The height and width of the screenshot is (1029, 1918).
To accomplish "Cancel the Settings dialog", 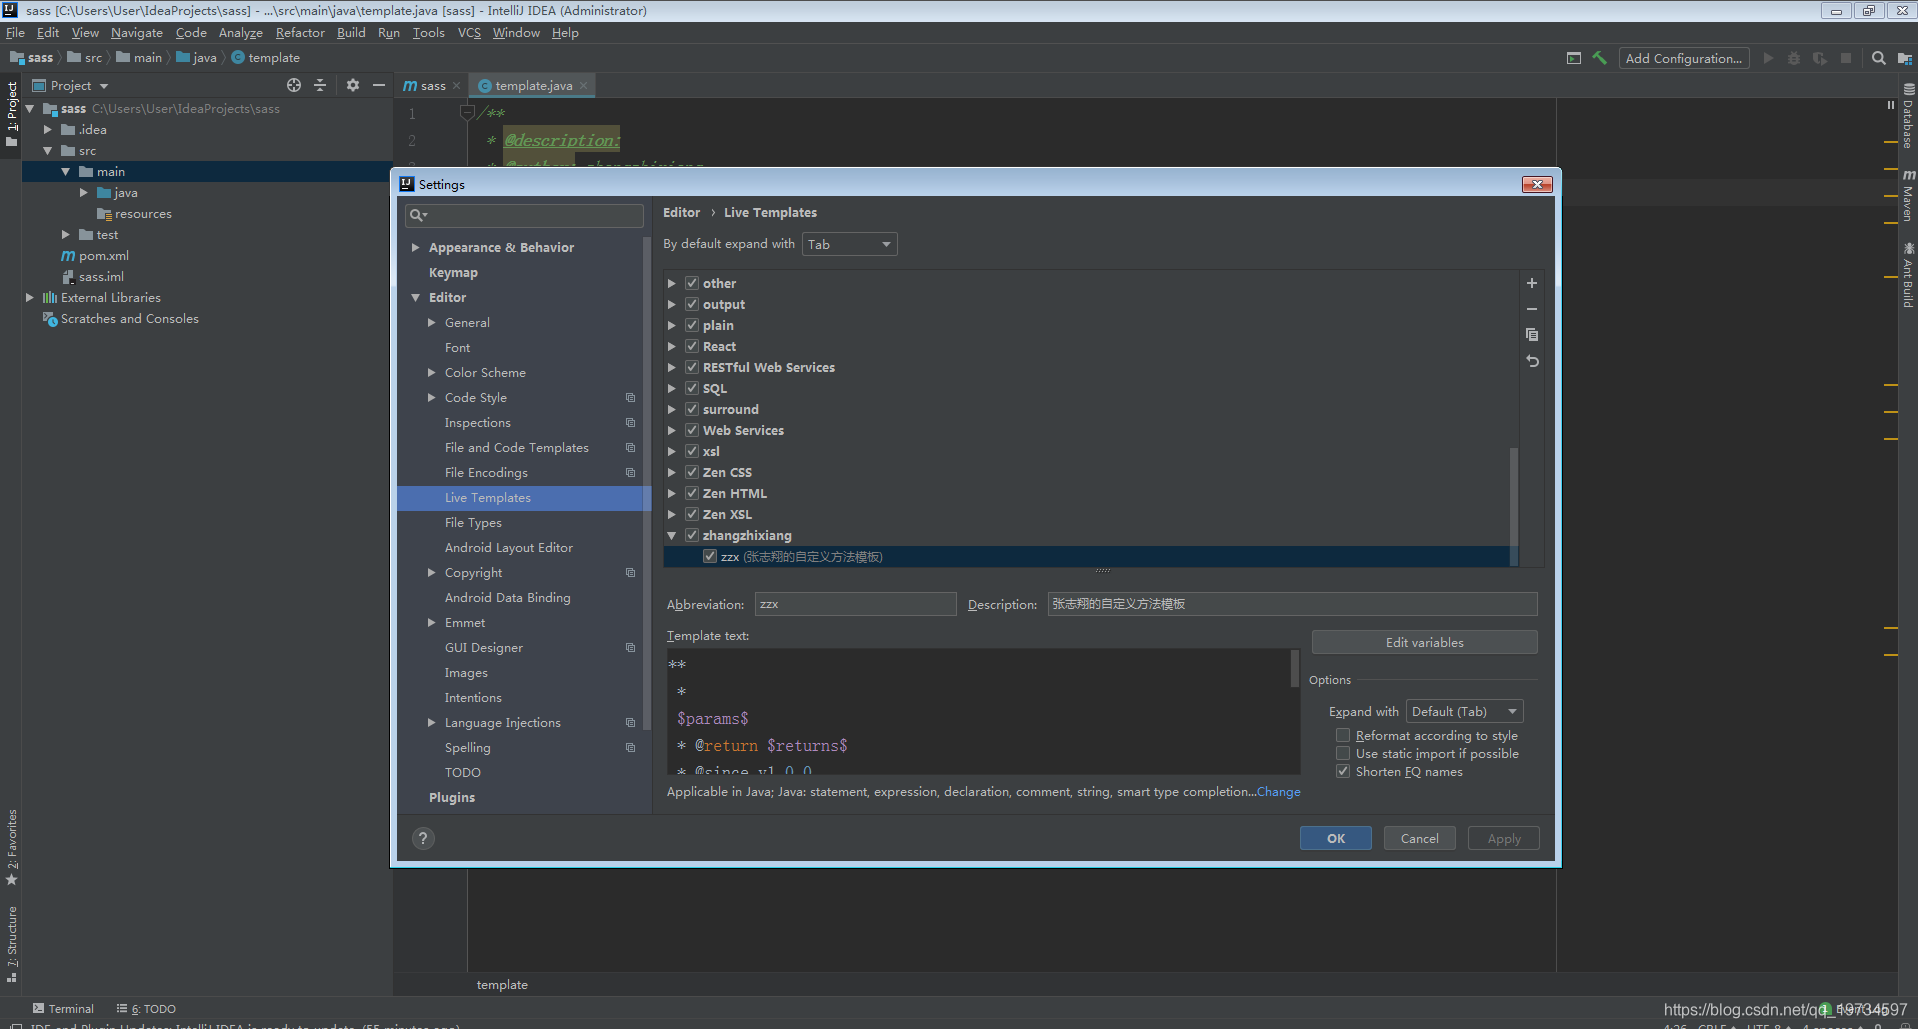I will coord(1419,838).
